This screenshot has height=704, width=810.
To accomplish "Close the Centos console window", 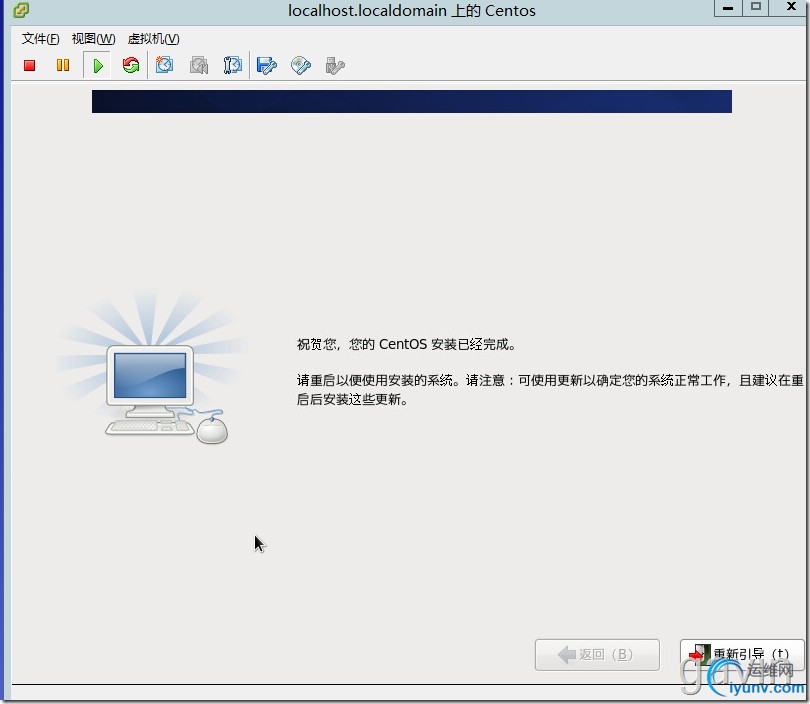I will pyautogui.click(x=790, y=7).
